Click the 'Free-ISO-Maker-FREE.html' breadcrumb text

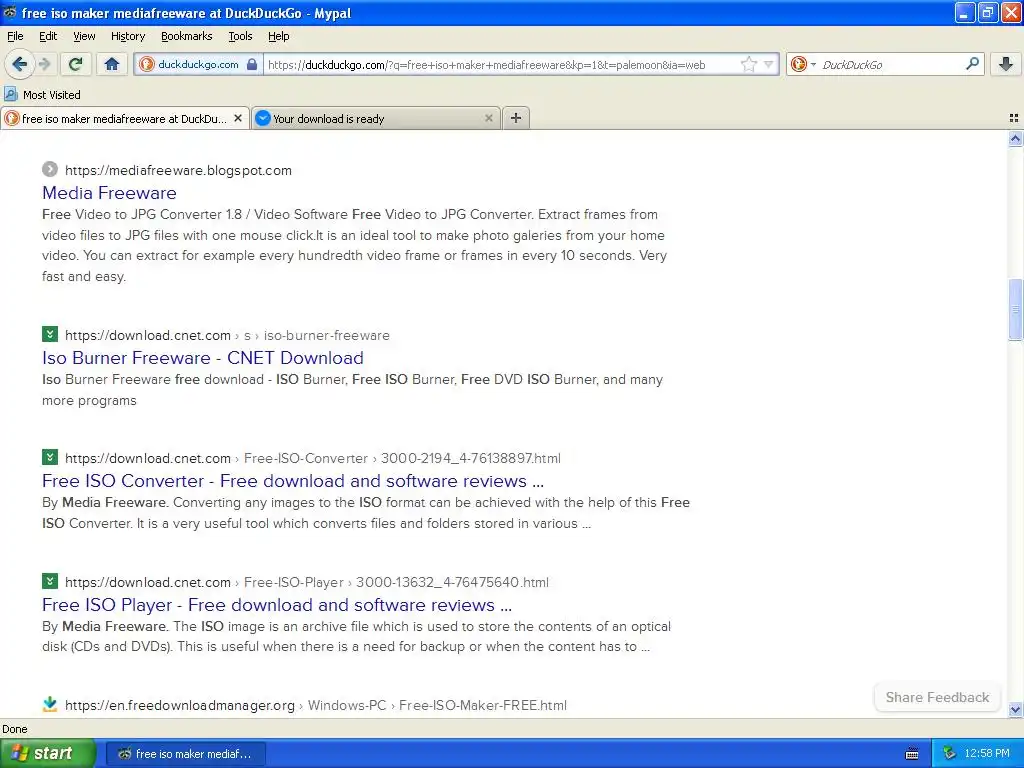483,705
